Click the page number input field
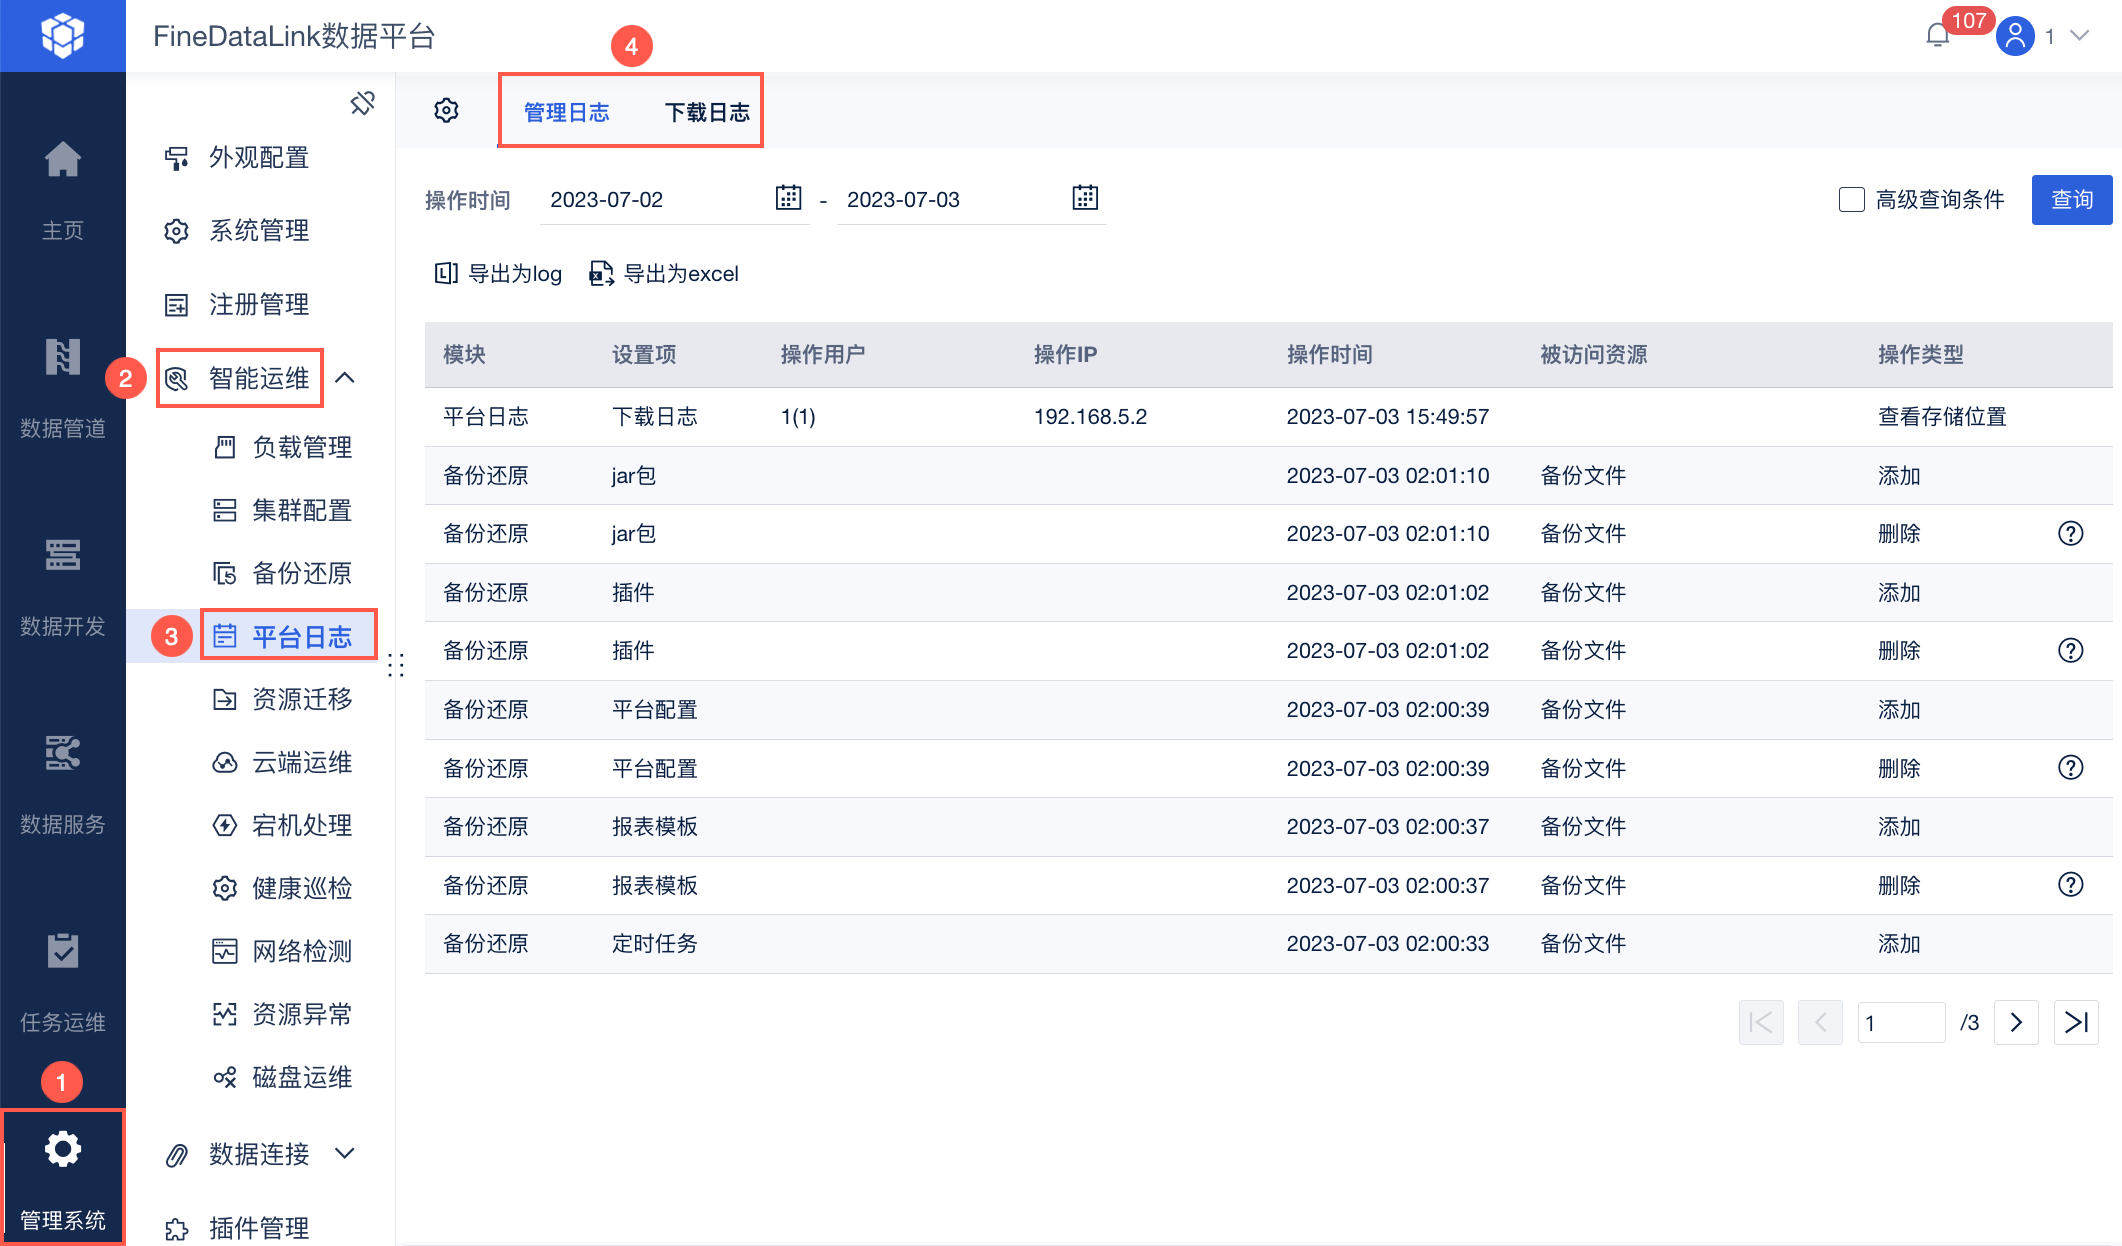Image resolution: width=2122 pixels, height=1246 pixels. pyautogui.click(x=1899, y=1022)
